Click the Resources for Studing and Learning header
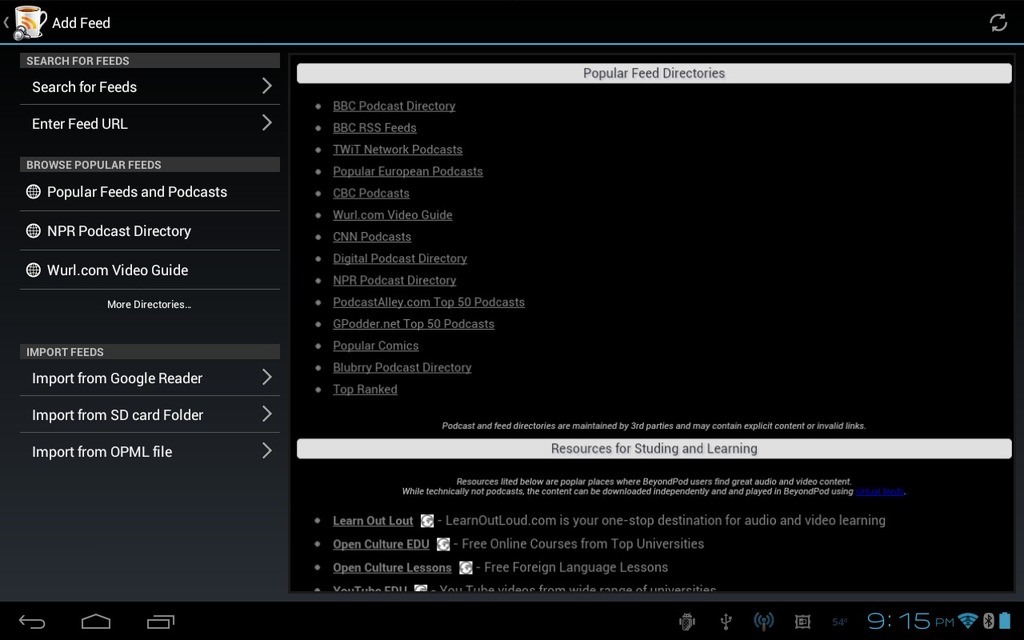The image size is (1024, 640). [654, 449]
